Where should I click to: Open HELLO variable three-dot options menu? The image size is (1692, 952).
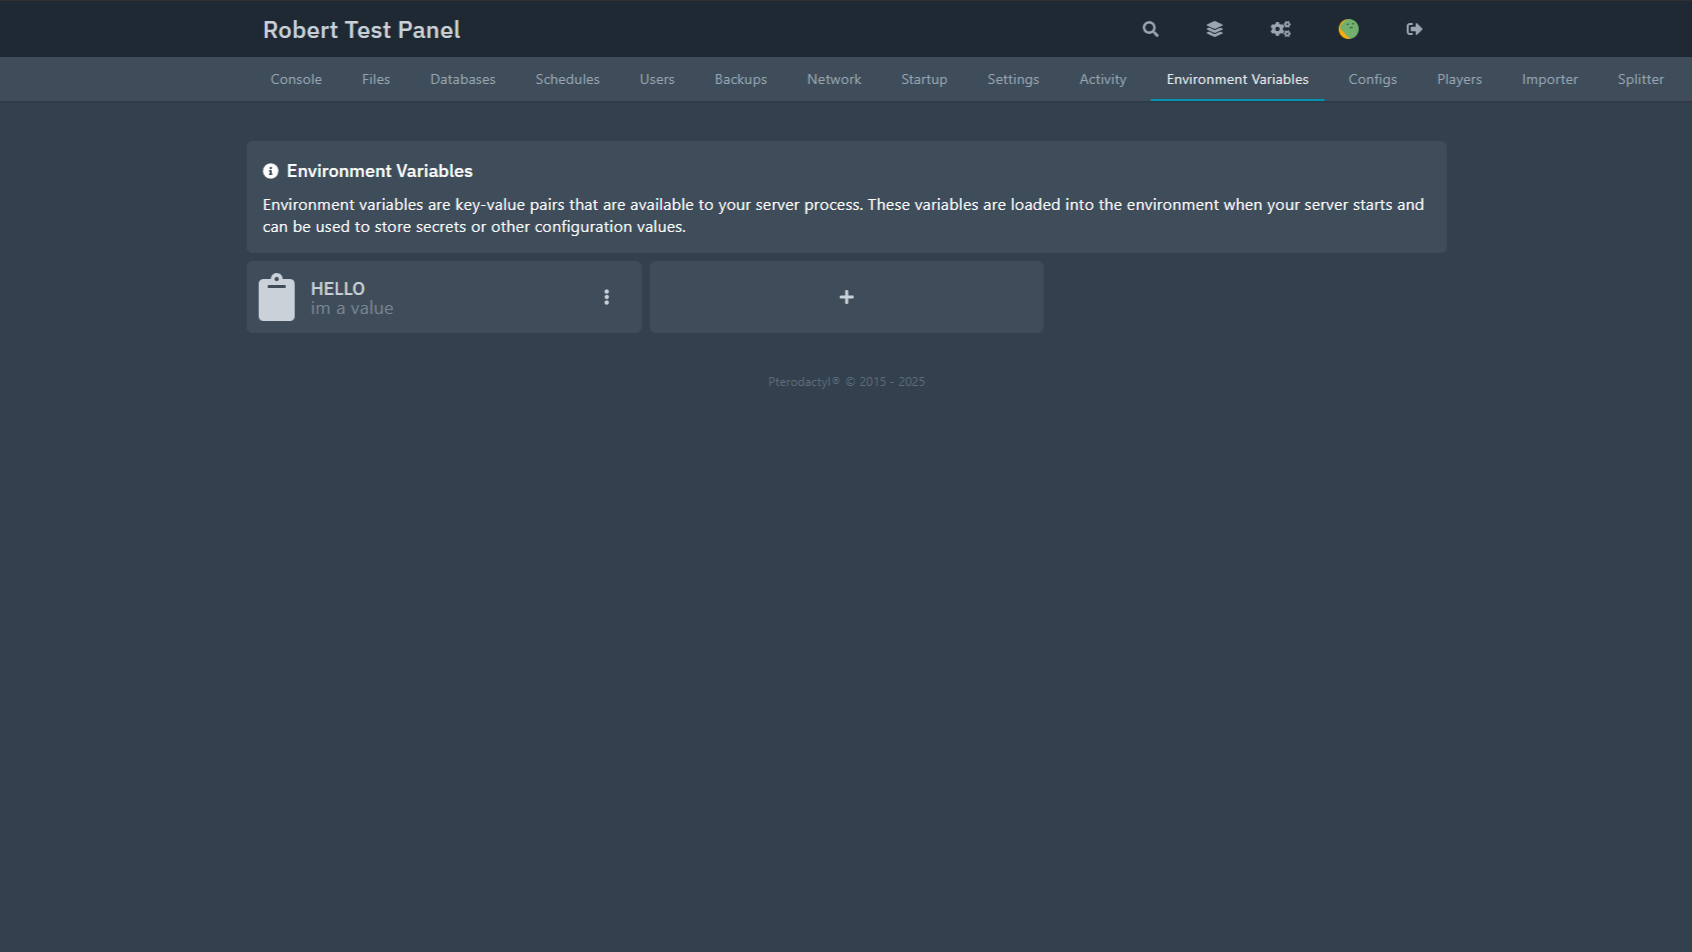(606, 297)
